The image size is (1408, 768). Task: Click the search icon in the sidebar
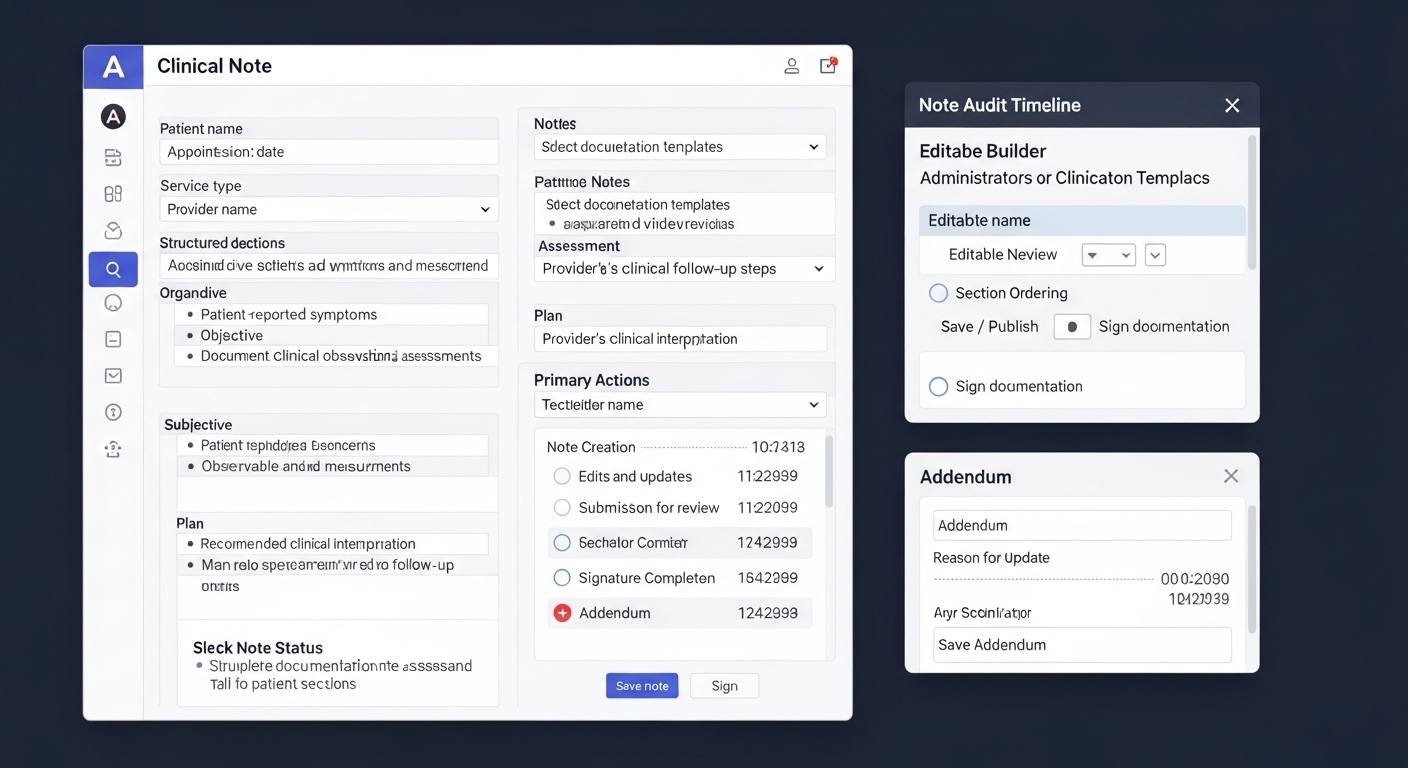pos(113,269)
